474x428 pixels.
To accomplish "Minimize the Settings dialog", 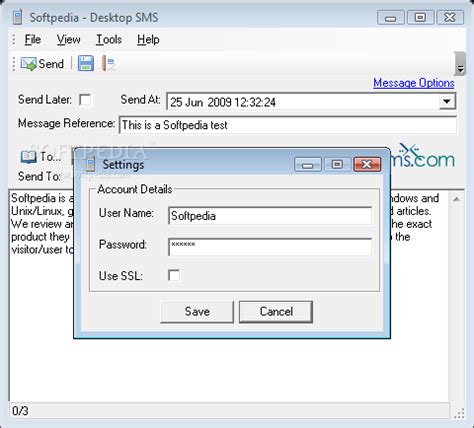I will (308, 164).
